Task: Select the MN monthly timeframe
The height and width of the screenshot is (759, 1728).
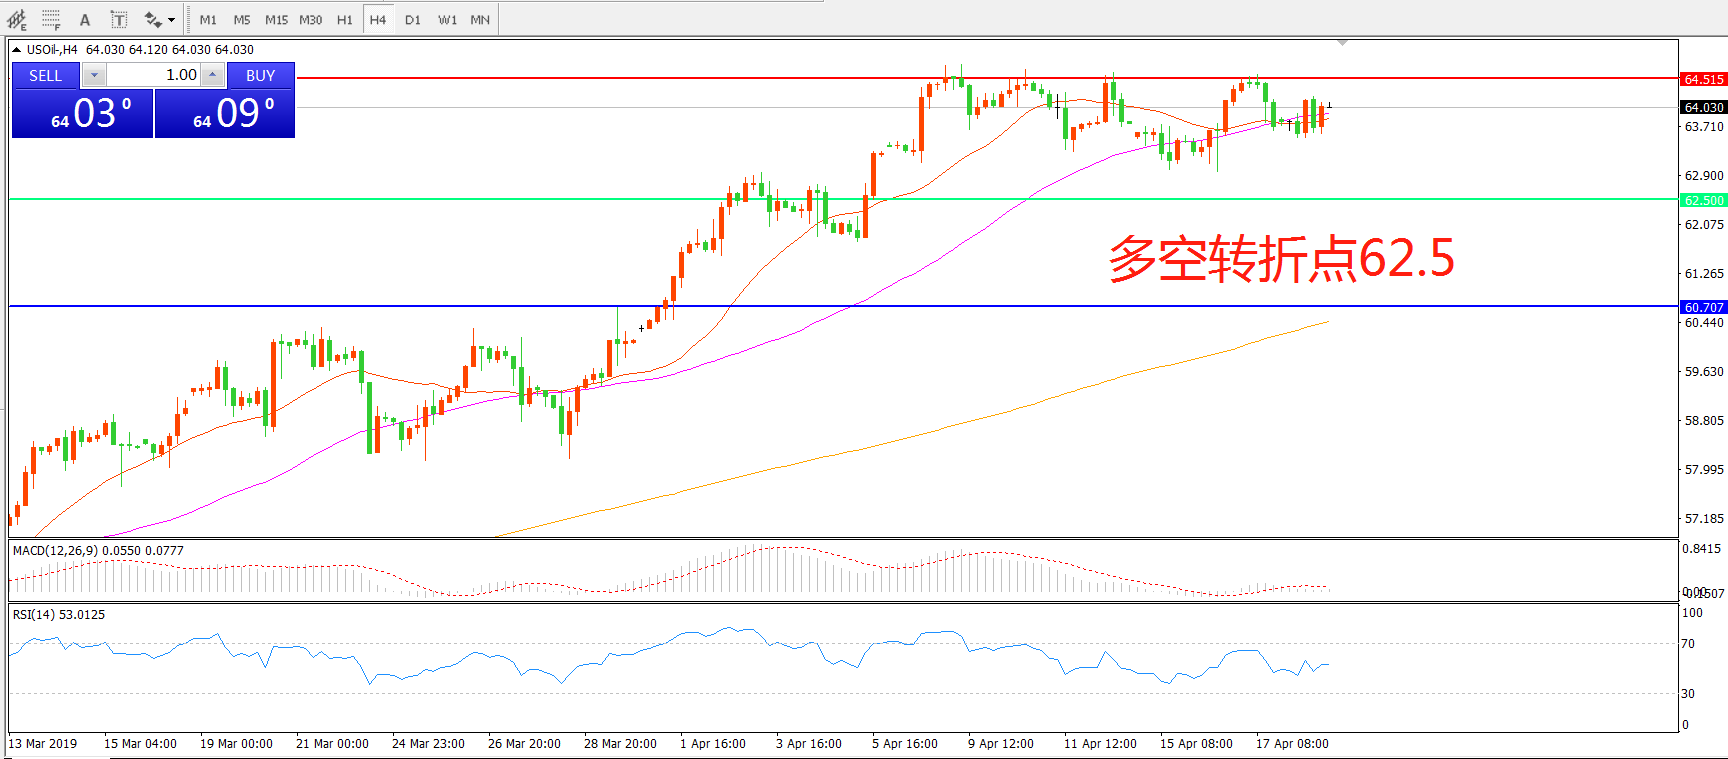Action: [480, 20]
